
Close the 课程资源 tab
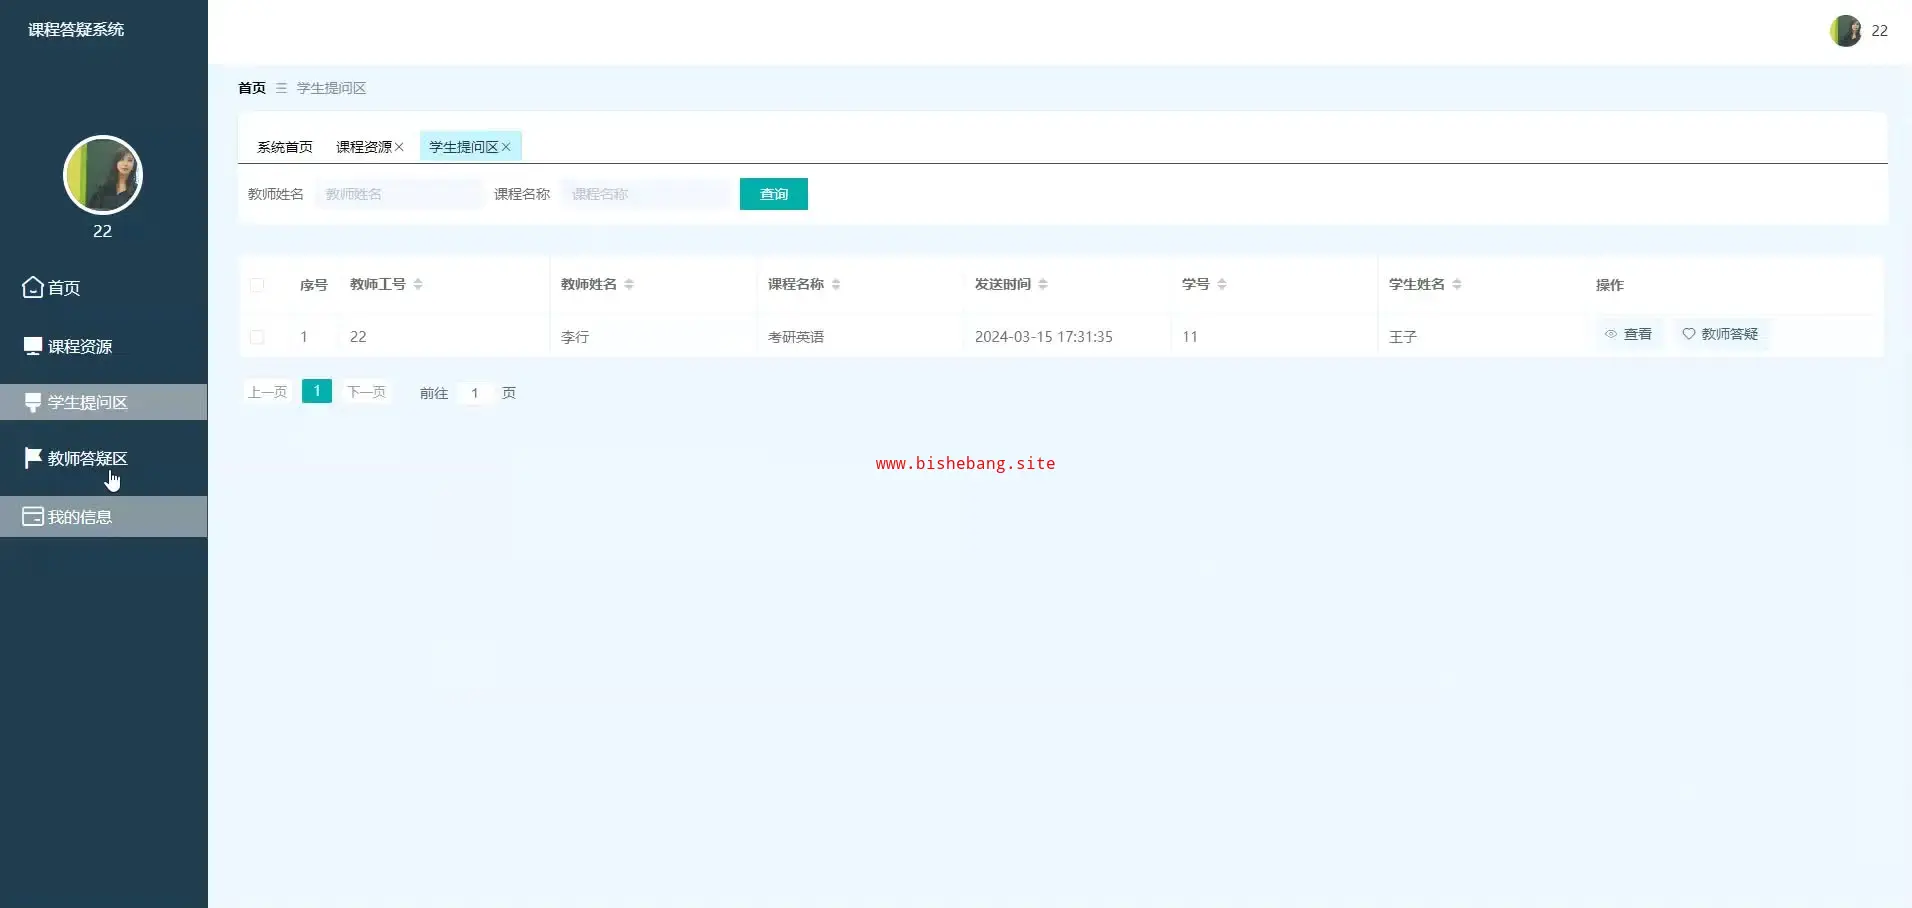399,147
